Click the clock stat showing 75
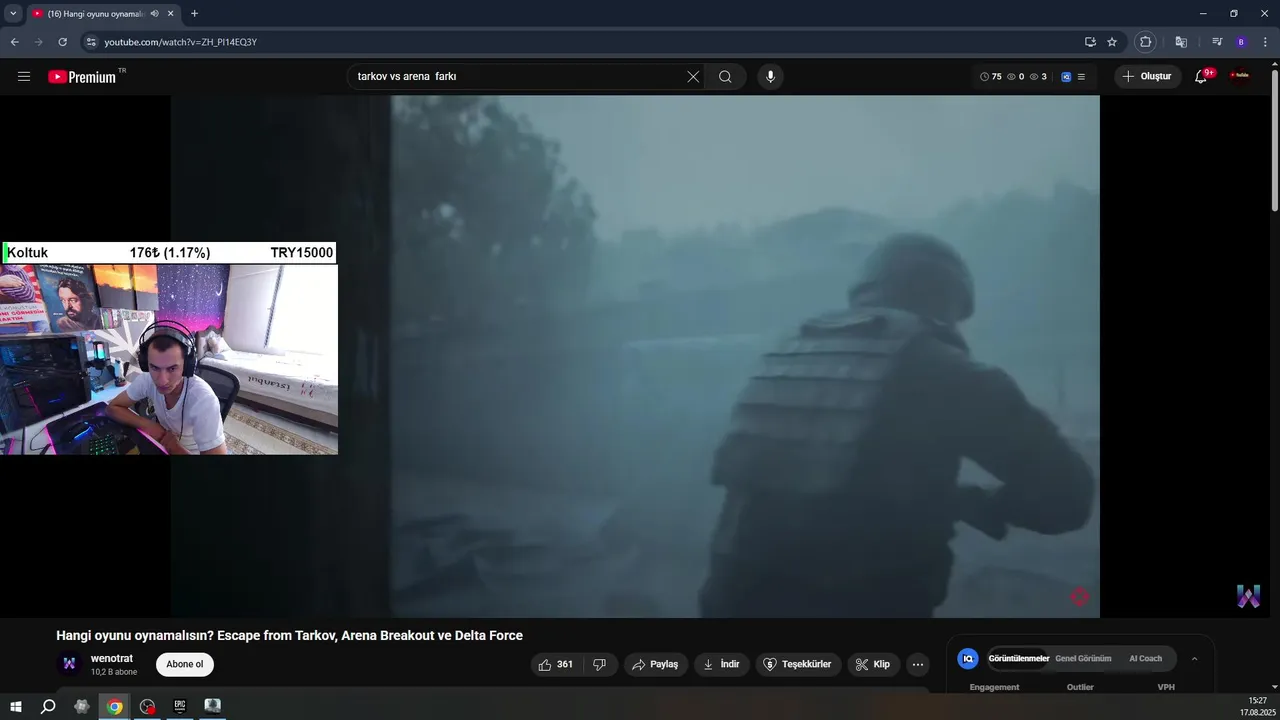Screen dimensions: 1280x720 [x=990, y=76]
